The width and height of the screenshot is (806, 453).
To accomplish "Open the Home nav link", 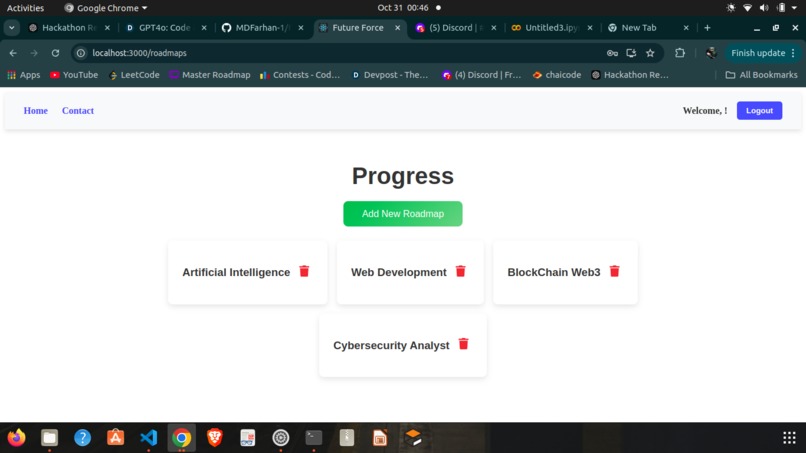I will point(35,111).
